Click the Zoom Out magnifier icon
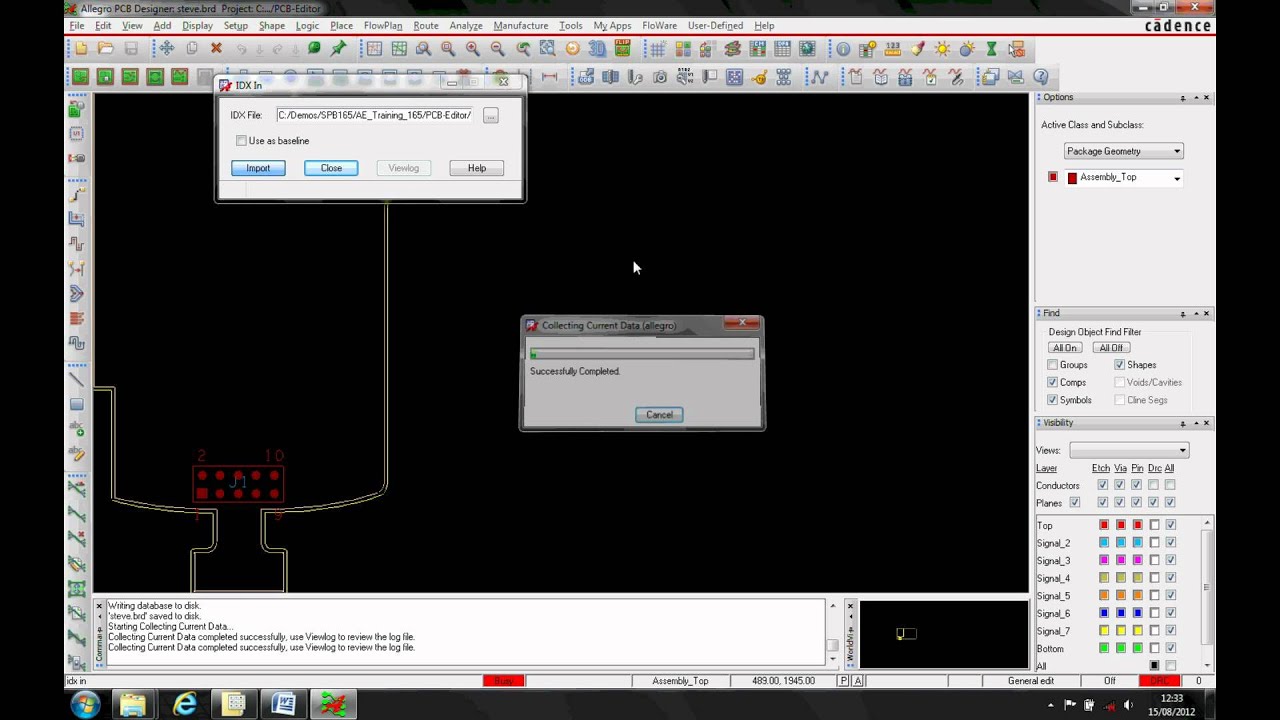 tap(498, 48)
